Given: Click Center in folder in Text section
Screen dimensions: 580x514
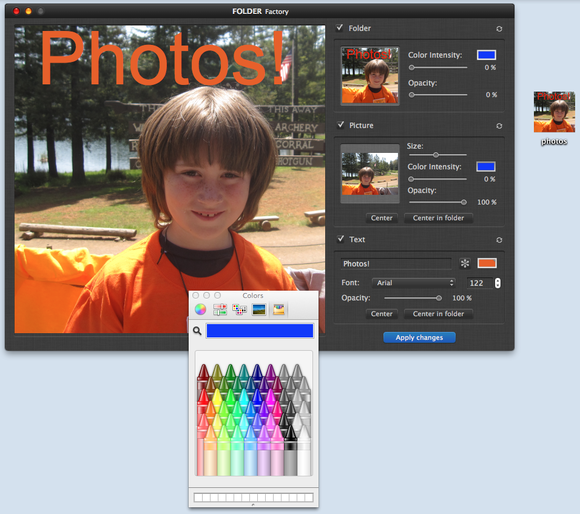Looking at the screenshot, I should 438,314.
